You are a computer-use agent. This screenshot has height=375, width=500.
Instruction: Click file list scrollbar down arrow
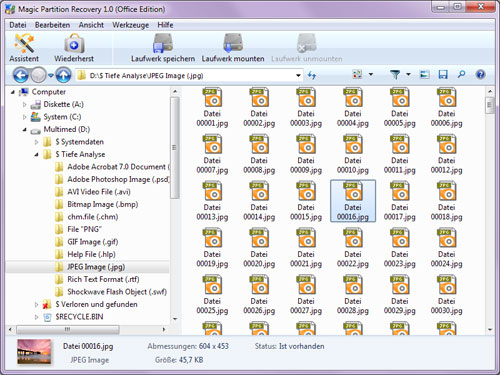point(490,330)
